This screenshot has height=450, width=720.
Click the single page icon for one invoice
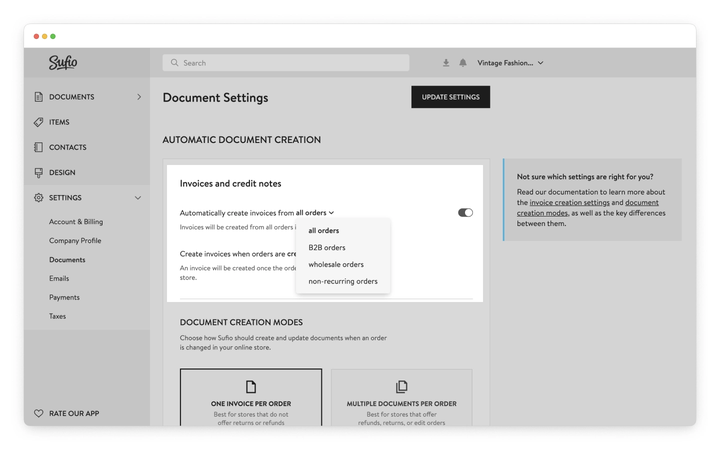[x=251, y=387]
